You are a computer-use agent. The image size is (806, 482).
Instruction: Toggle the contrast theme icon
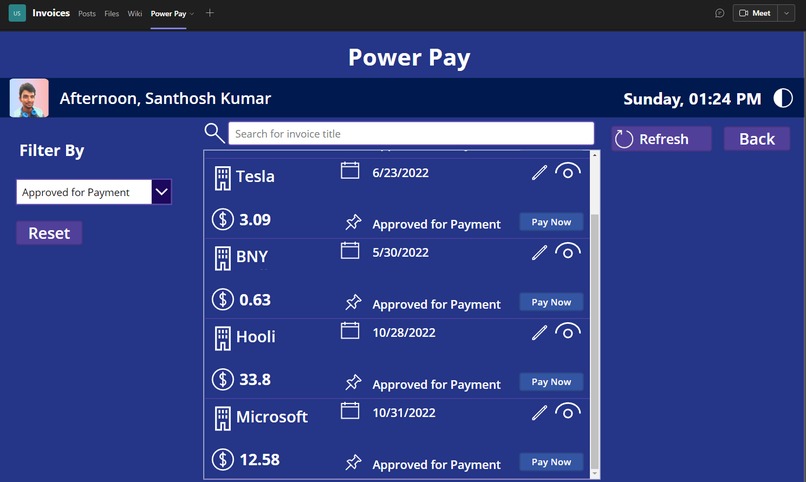pyautogui.click(x=783, y=98)
